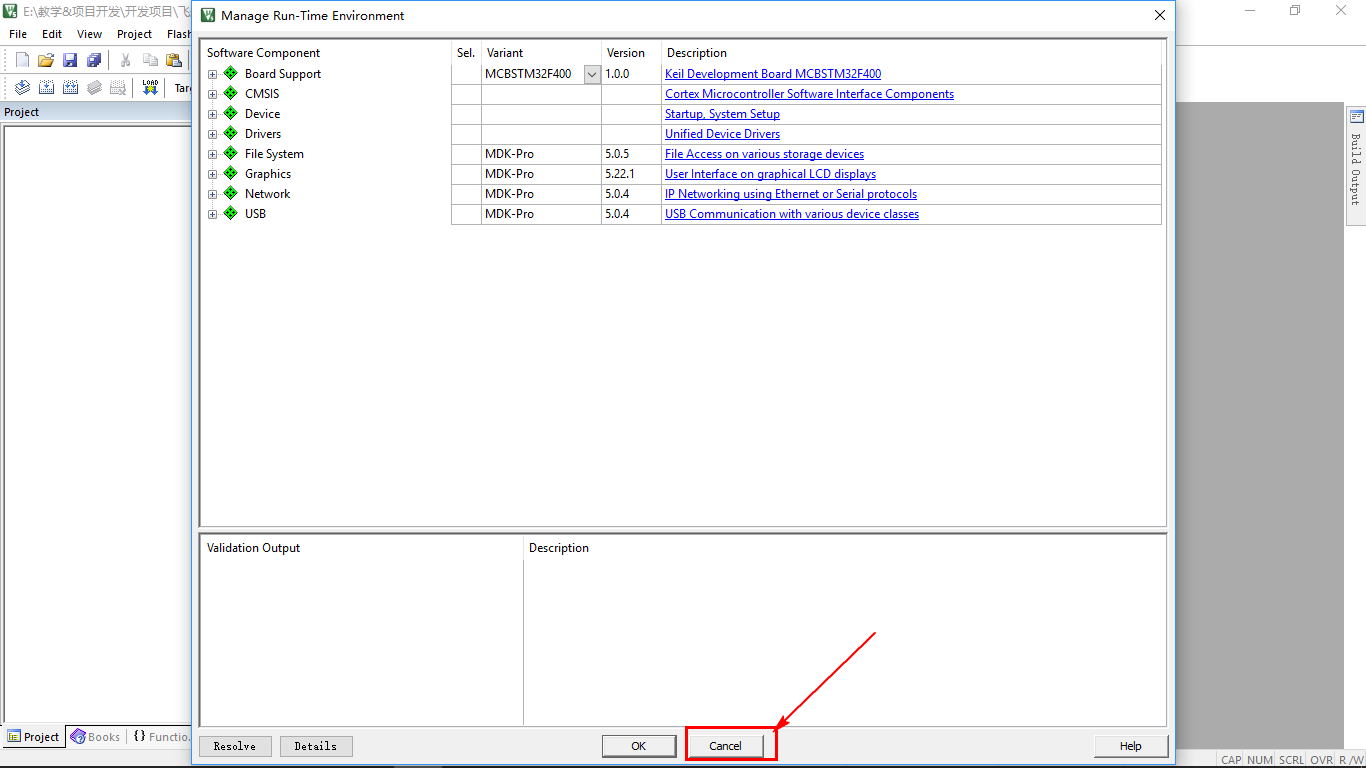Select version 5.22.1 cell for Graphics
Image resolution: width=1366 pixels, height=768 pixels.
pos(631,174)
